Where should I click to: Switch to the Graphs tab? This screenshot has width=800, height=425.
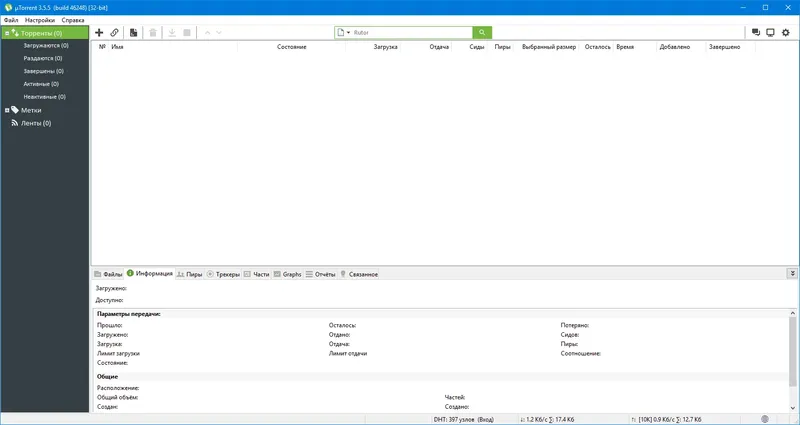(x=288, y=274)
